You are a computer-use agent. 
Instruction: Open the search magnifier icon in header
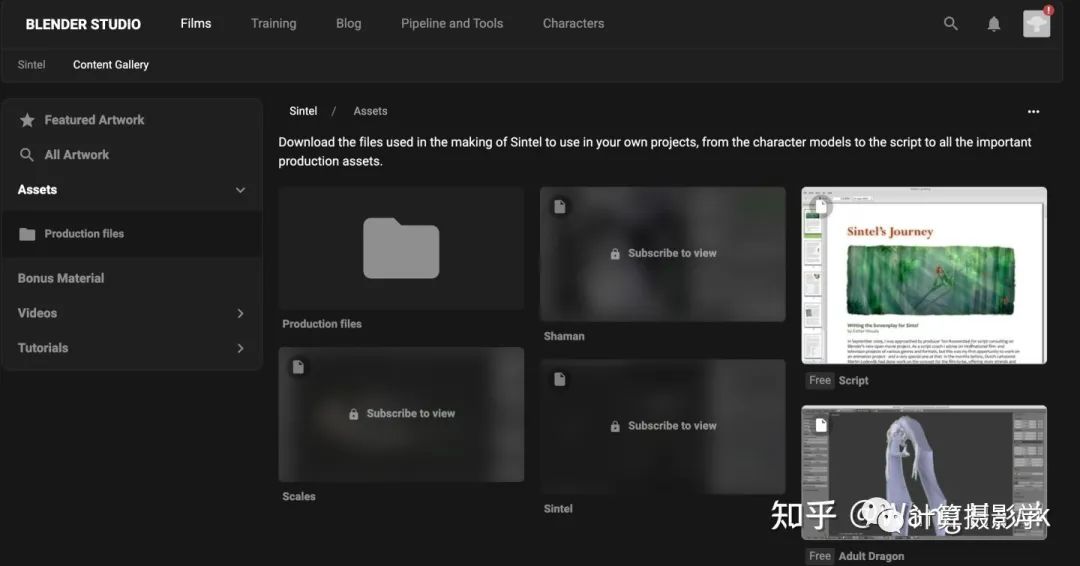[951, 23]
